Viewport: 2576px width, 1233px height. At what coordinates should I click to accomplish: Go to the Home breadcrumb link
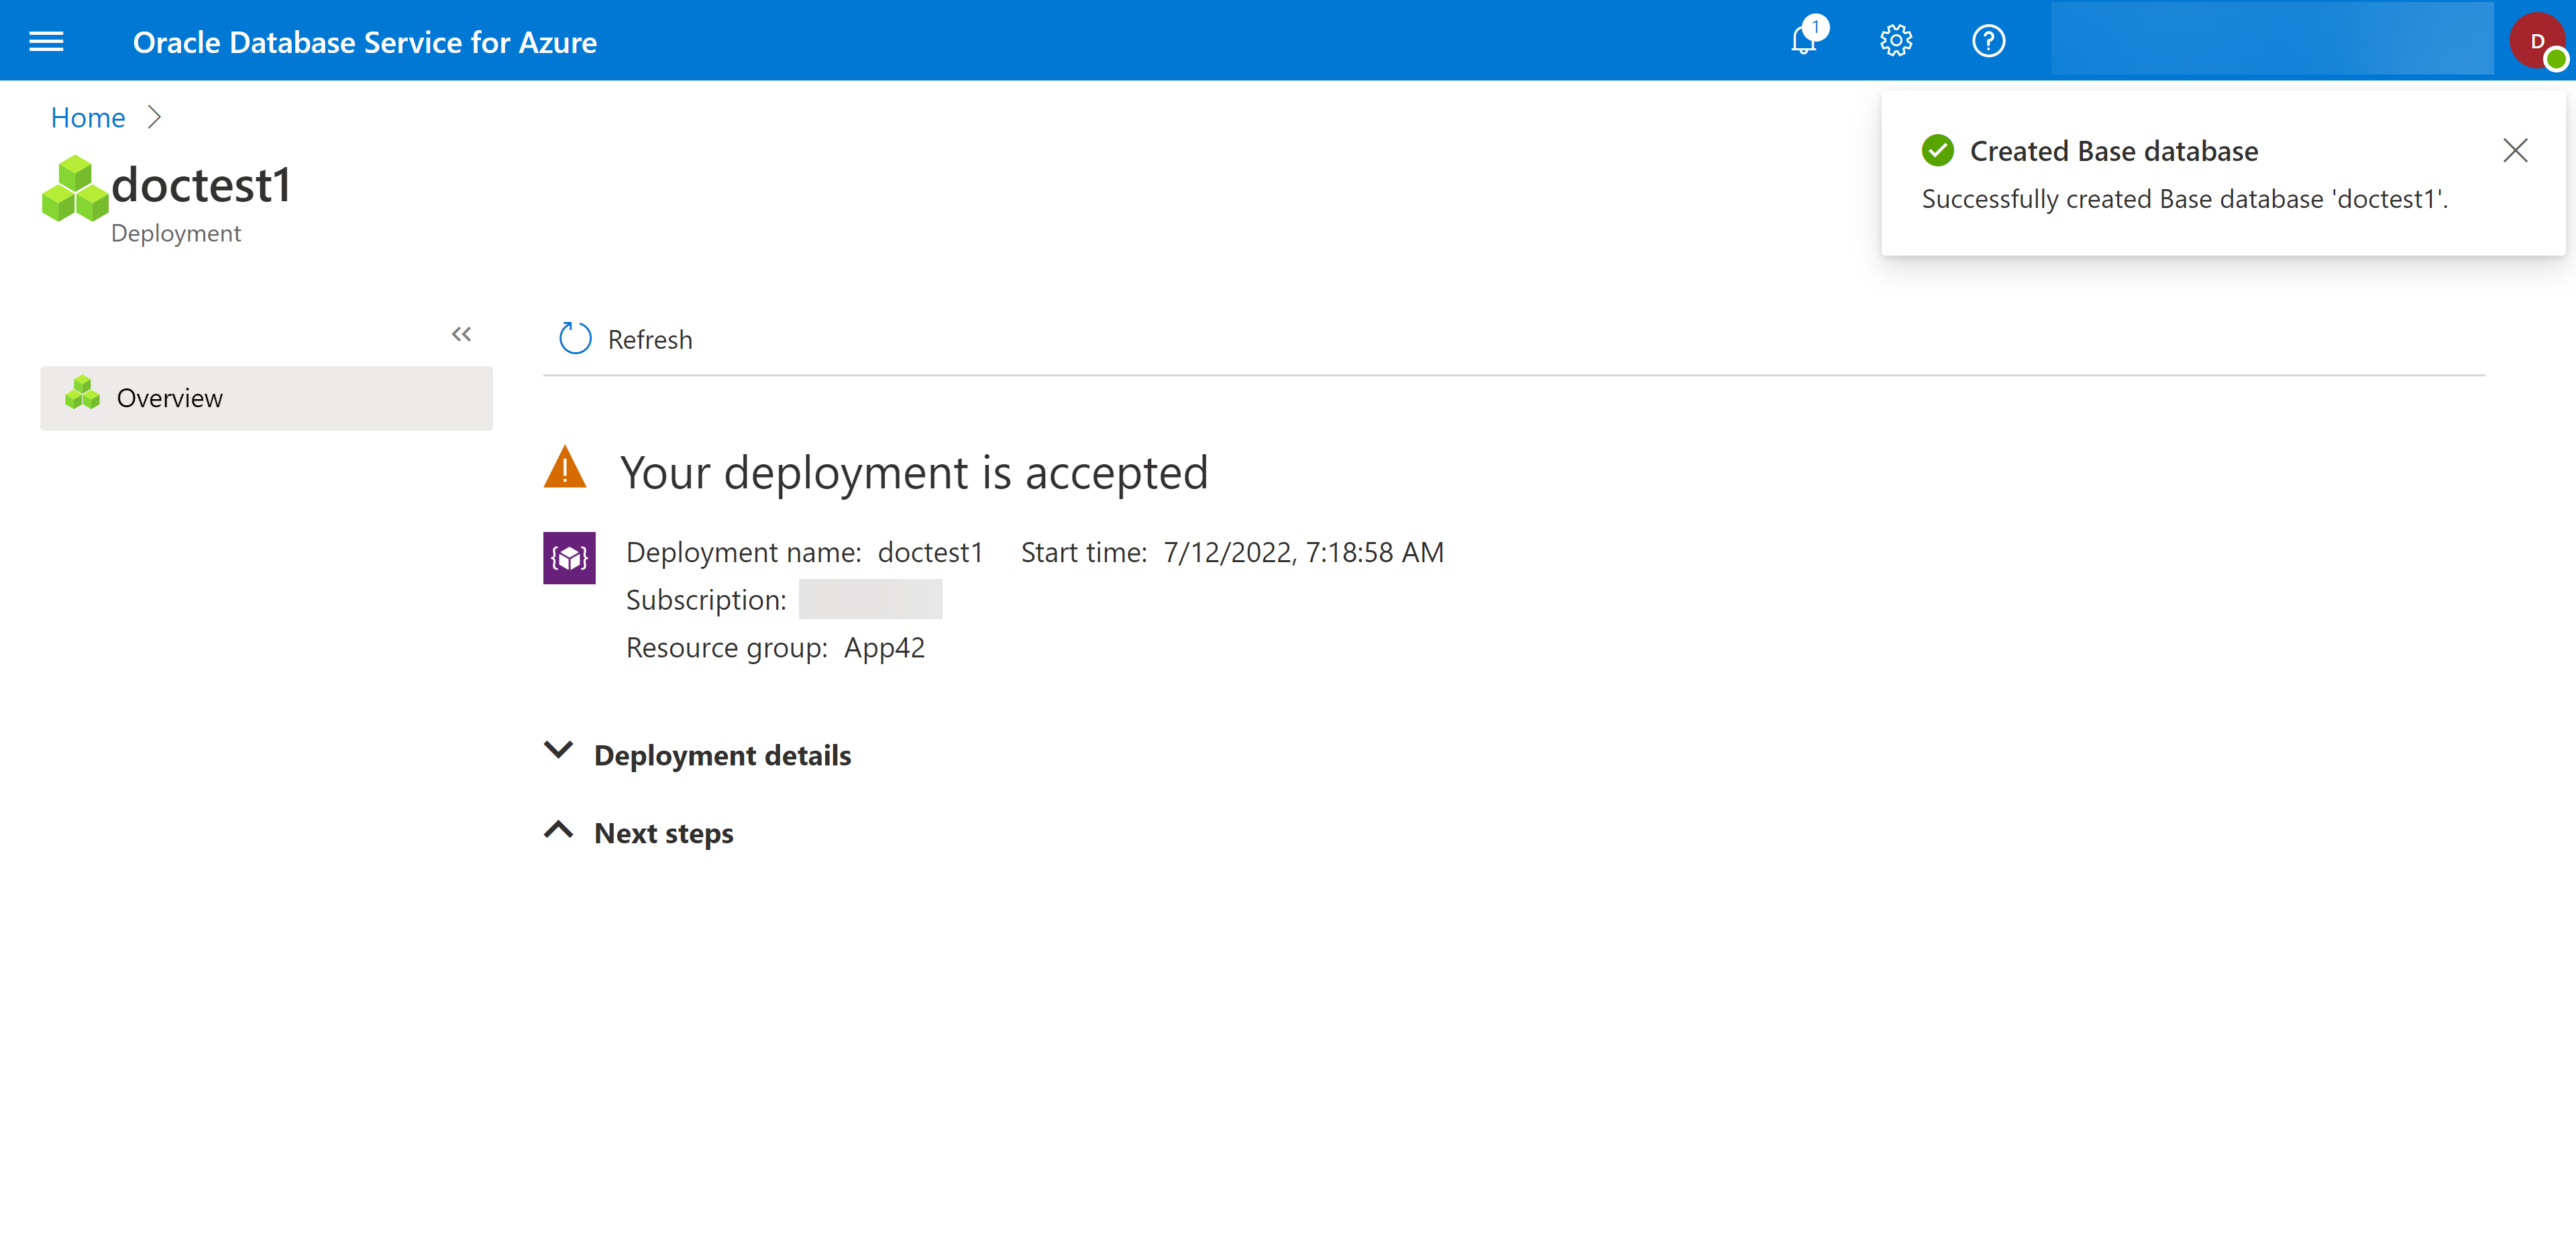pos(88,117)
